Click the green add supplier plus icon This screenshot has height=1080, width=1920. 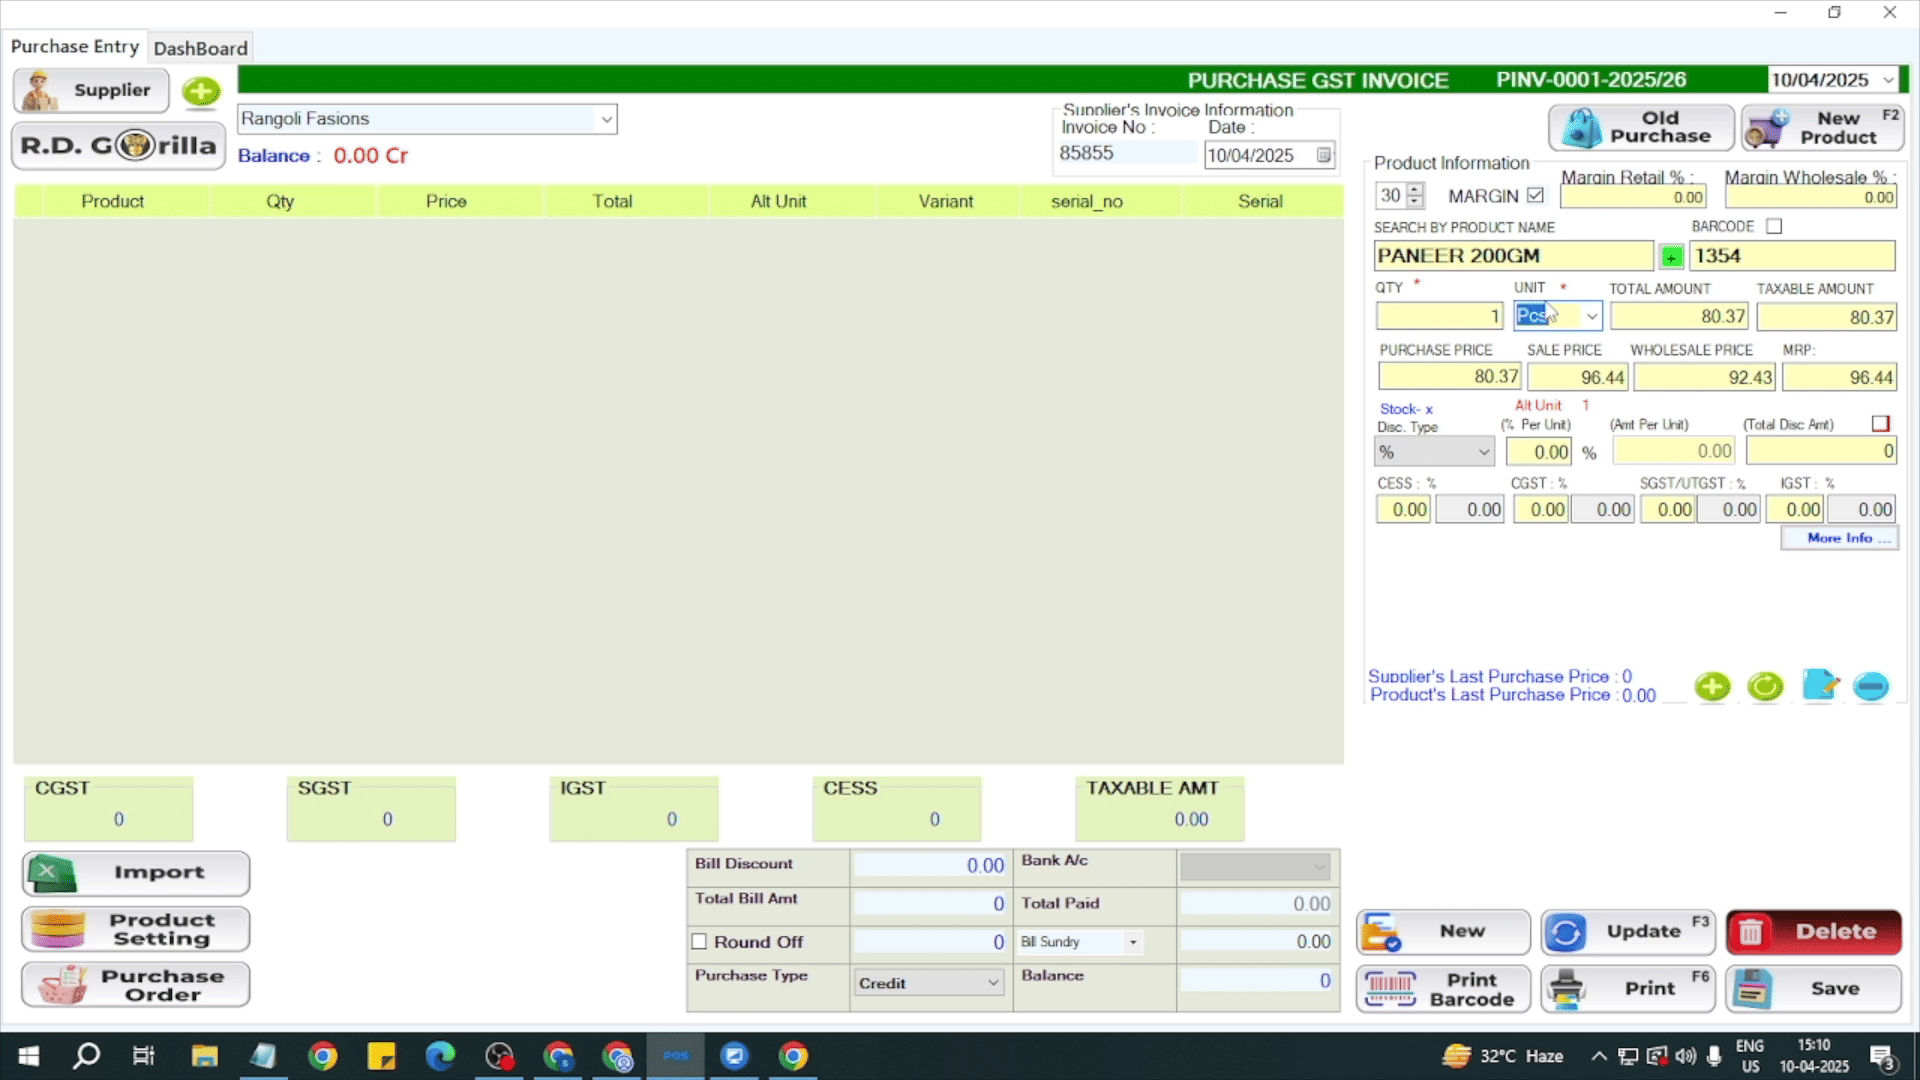pos(201,92)
